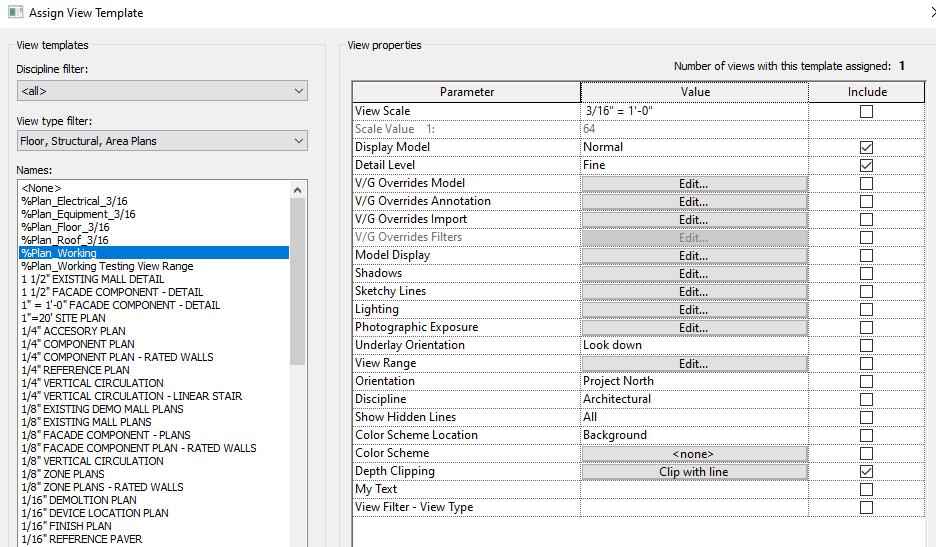Select %Plan_Equipment_3/16 template
The width and height of the screenshot is (936, 547).
point(78,214)
